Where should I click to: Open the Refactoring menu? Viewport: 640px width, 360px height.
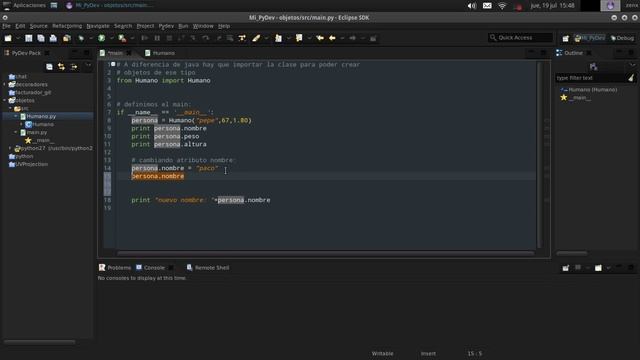click(67, 26)
